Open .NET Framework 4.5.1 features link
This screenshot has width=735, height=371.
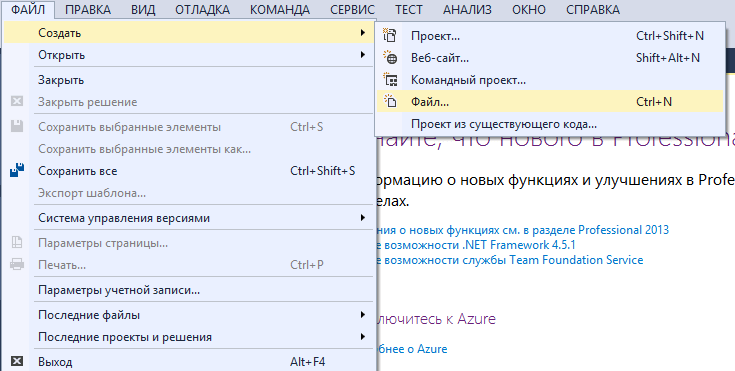tap(476, 245)
